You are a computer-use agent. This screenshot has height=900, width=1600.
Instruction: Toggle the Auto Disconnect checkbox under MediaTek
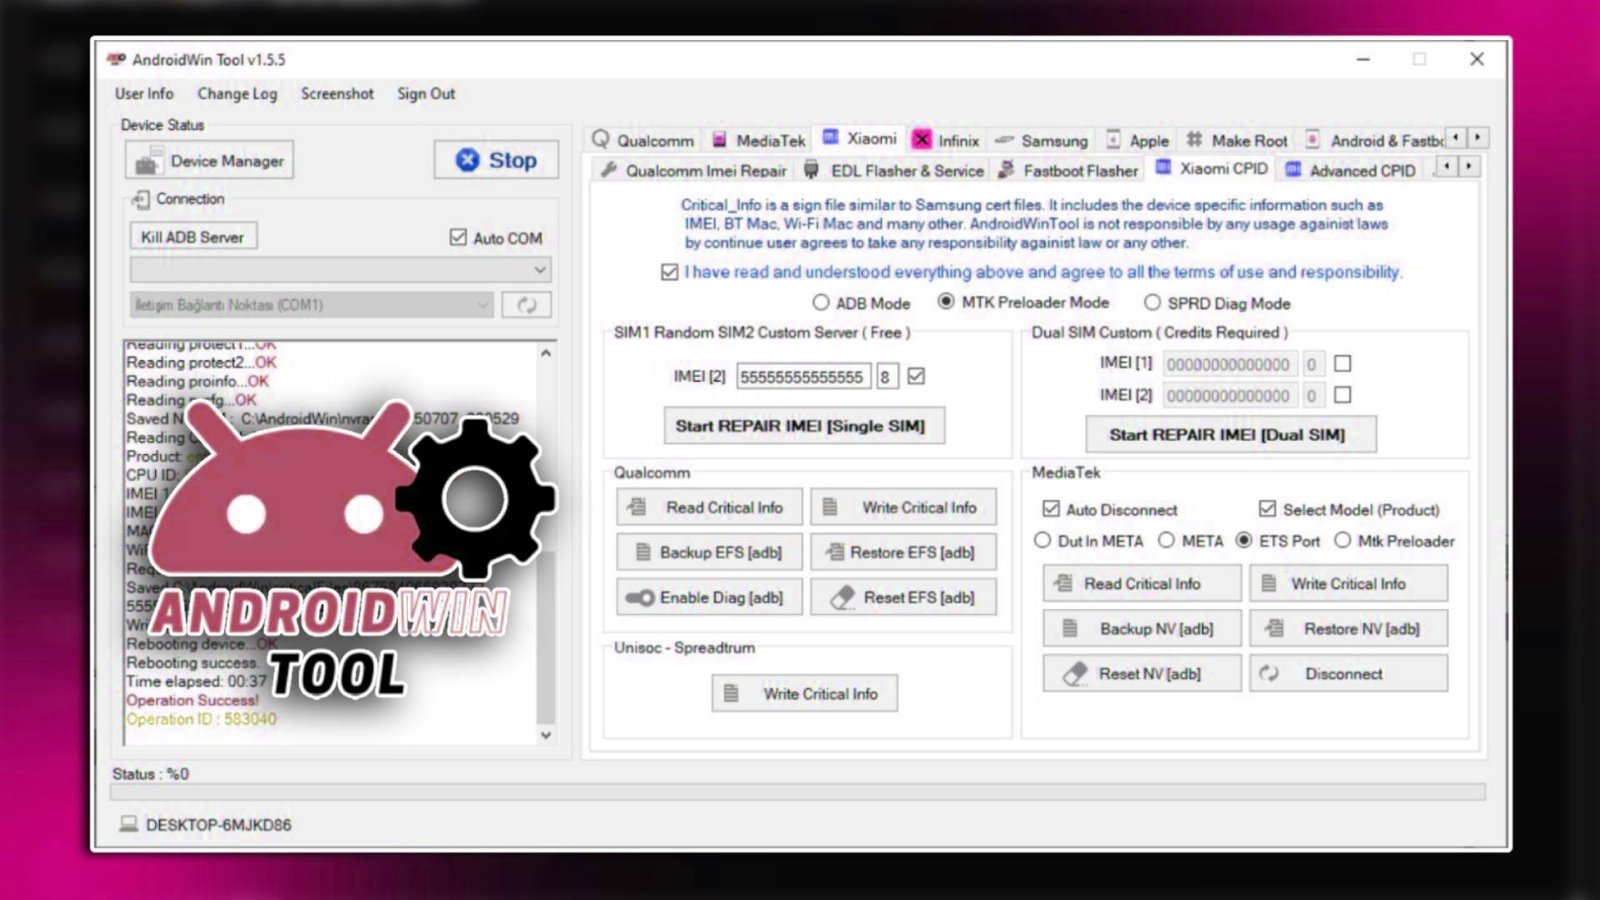[1050, 508]
